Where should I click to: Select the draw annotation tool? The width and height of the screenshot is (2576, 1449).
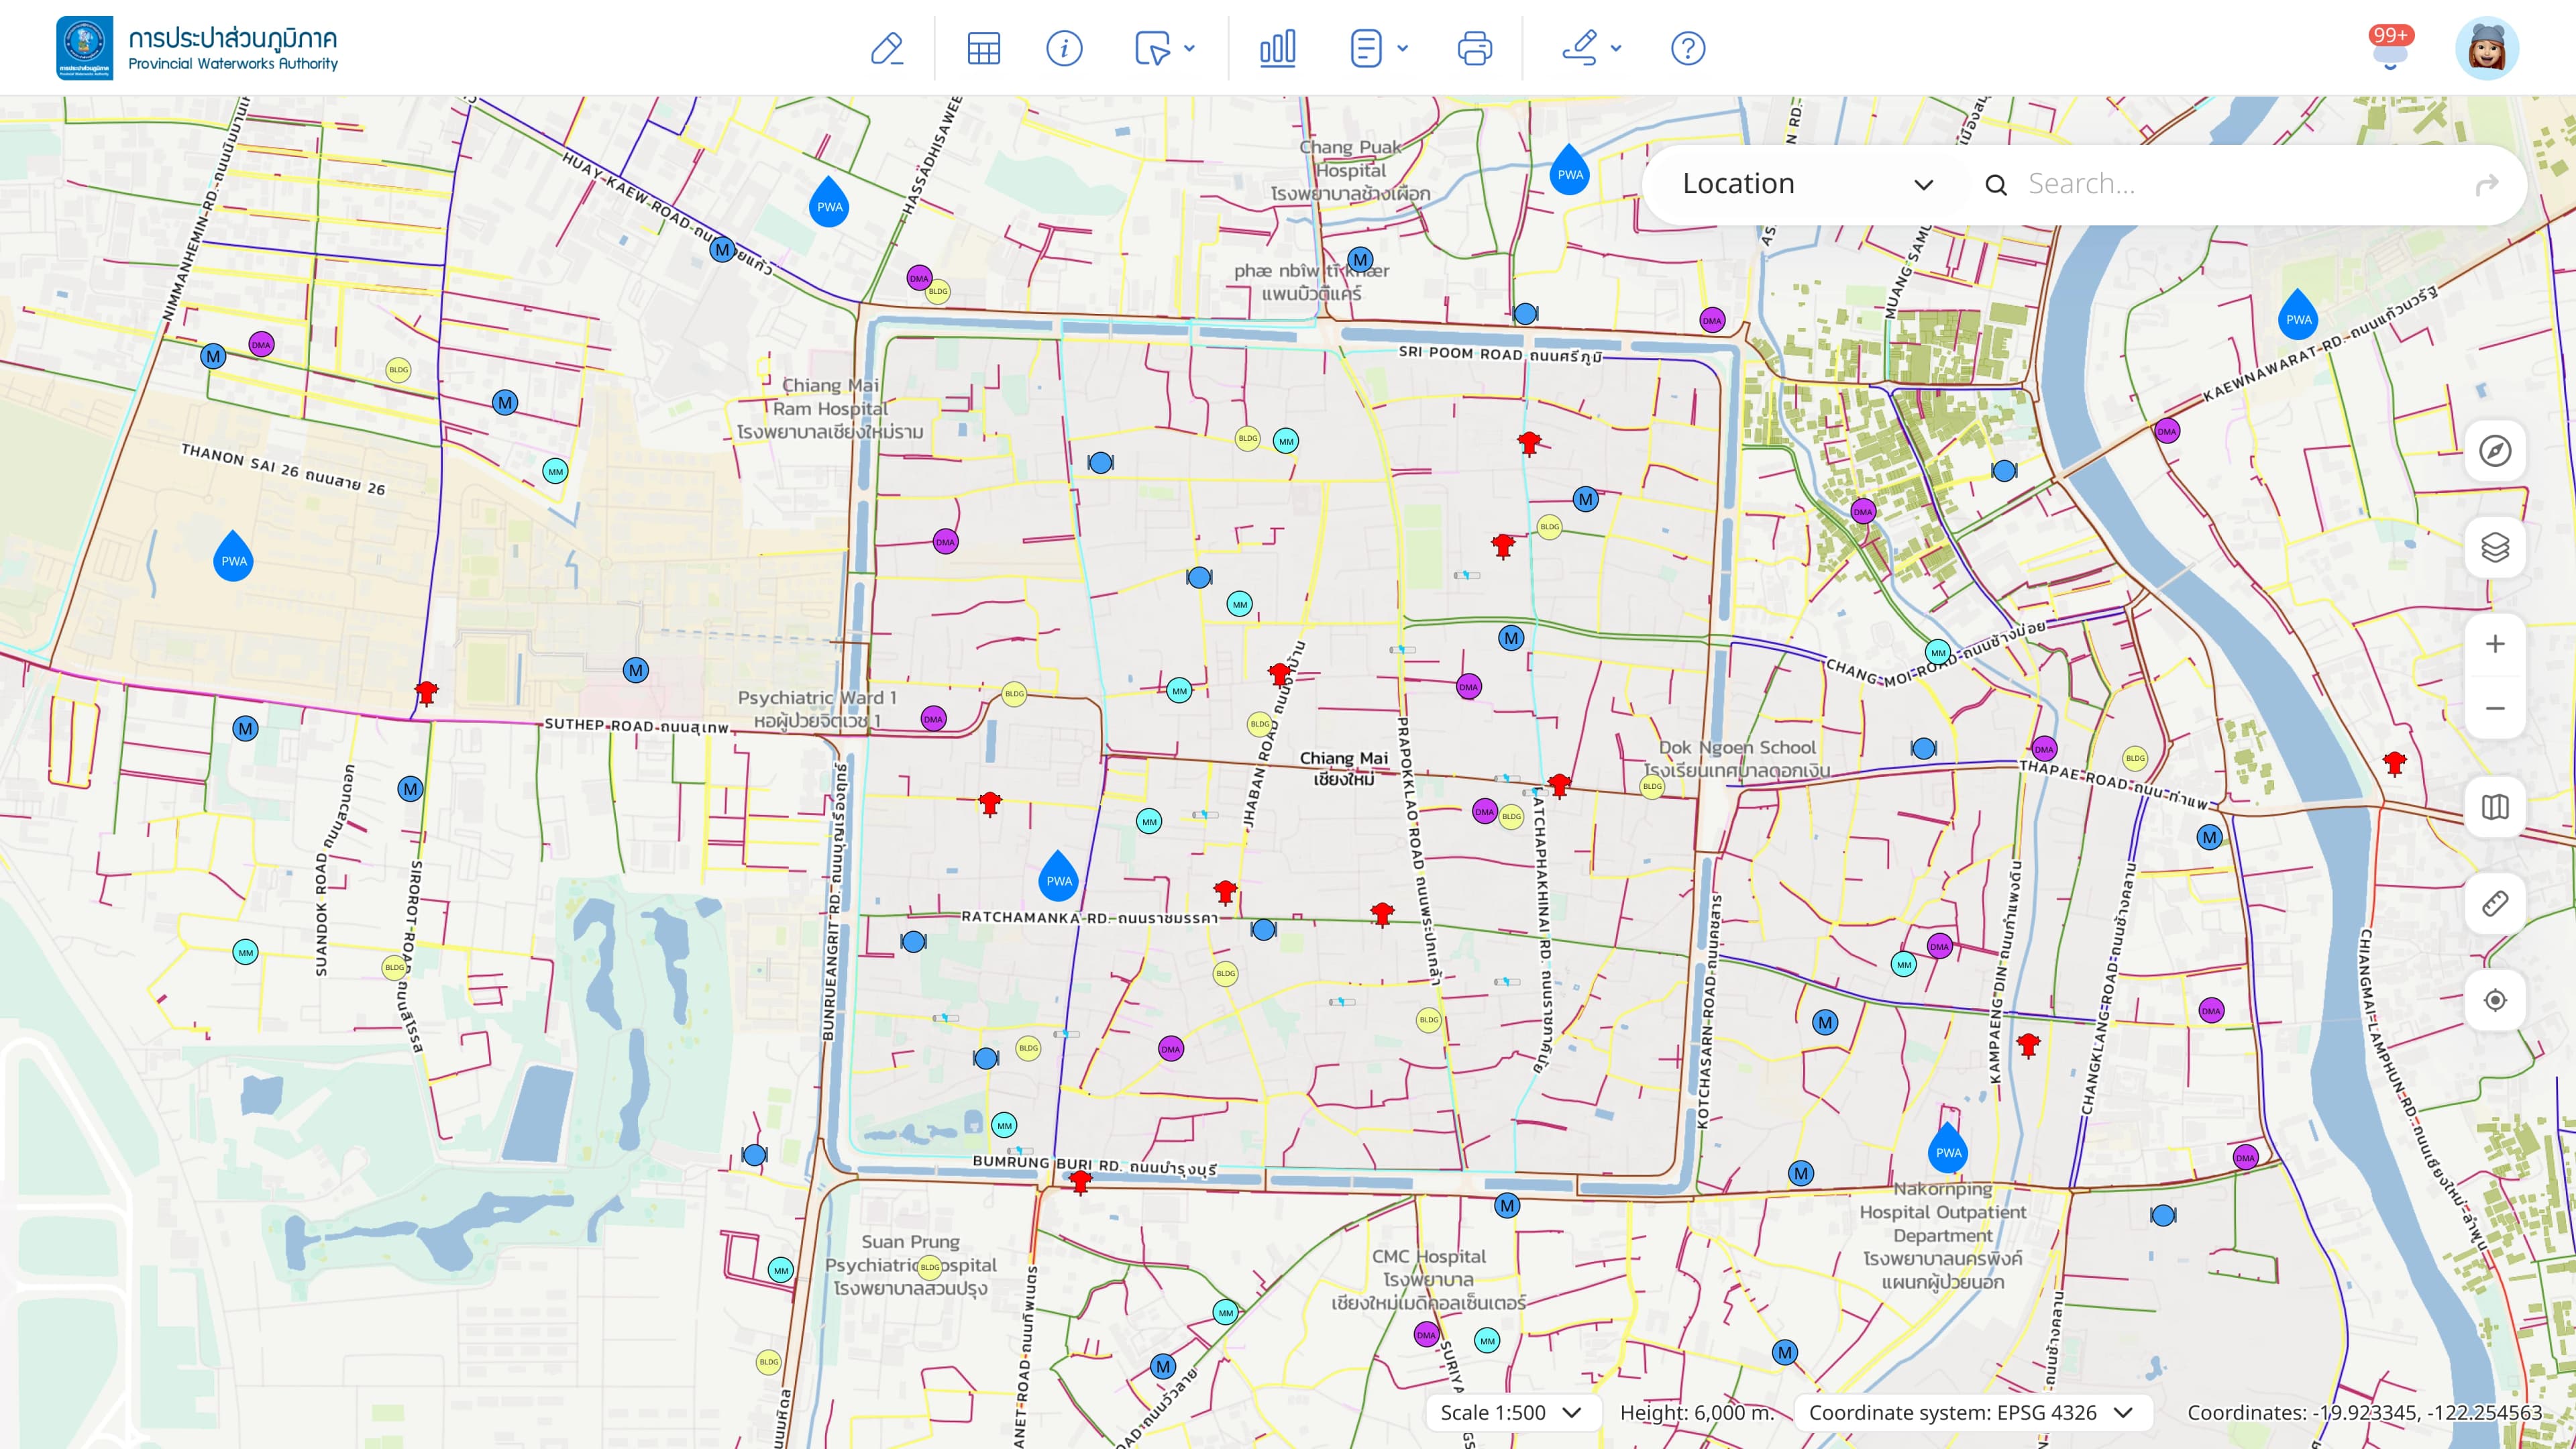point(1580,48)
